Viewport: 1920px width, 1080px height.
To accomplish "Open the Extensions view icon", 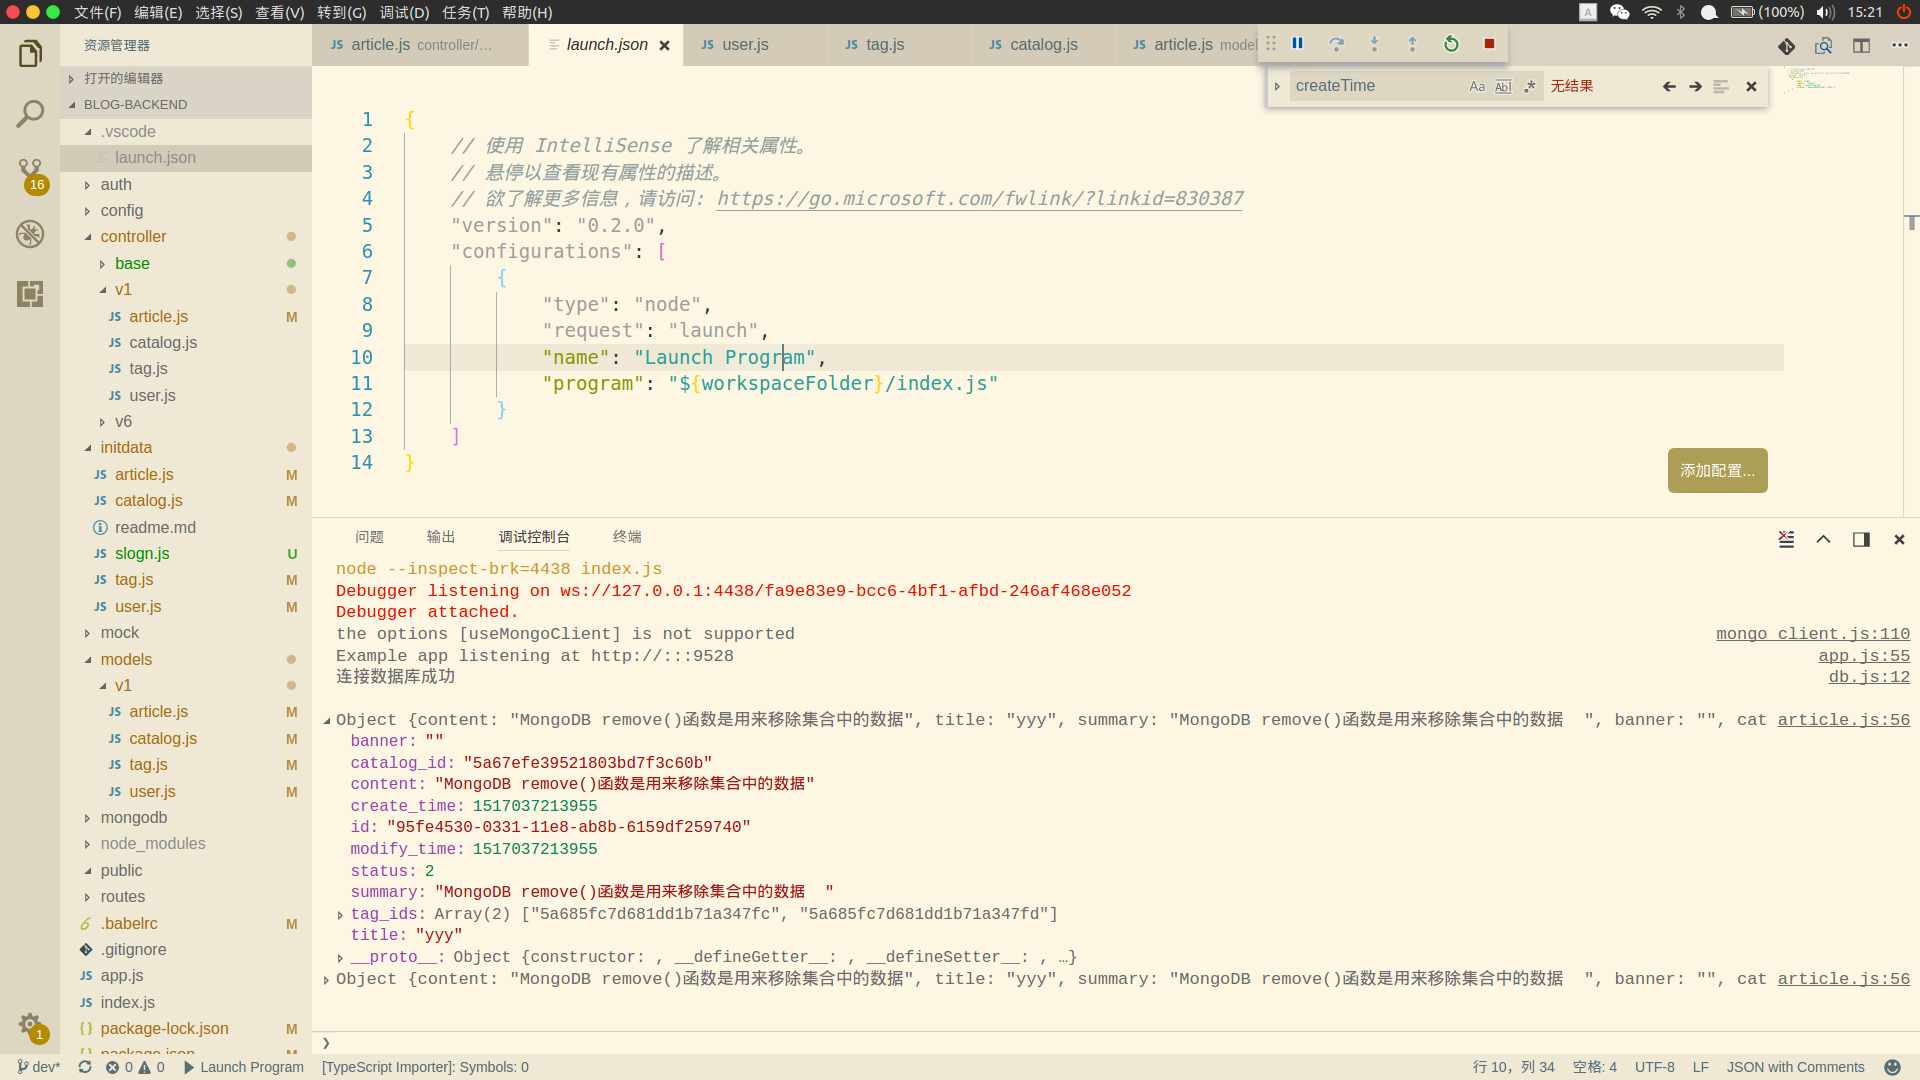I will click(x=30, y=293).
